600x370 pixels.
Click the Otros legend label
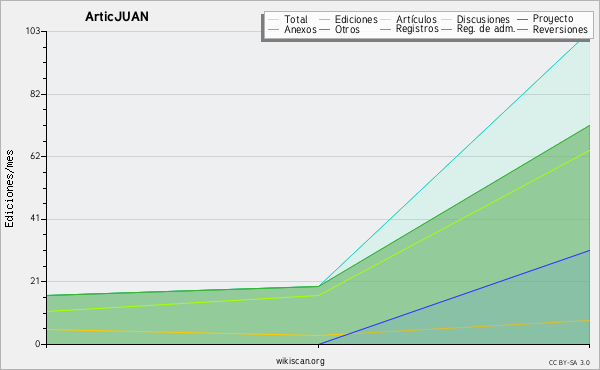(x=347, y=29)
